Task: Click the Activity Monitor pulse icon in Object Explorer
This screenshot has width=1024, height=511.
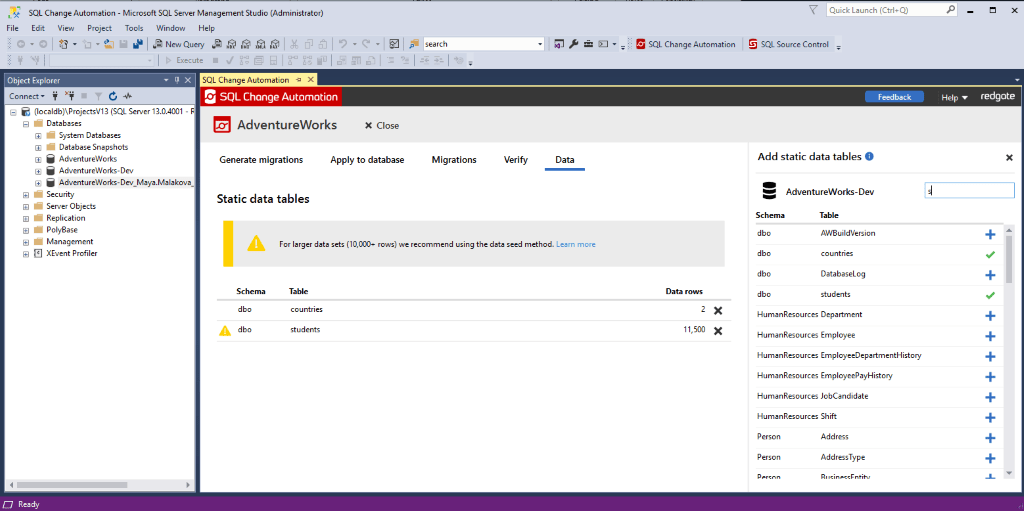Action: [127, 95]
